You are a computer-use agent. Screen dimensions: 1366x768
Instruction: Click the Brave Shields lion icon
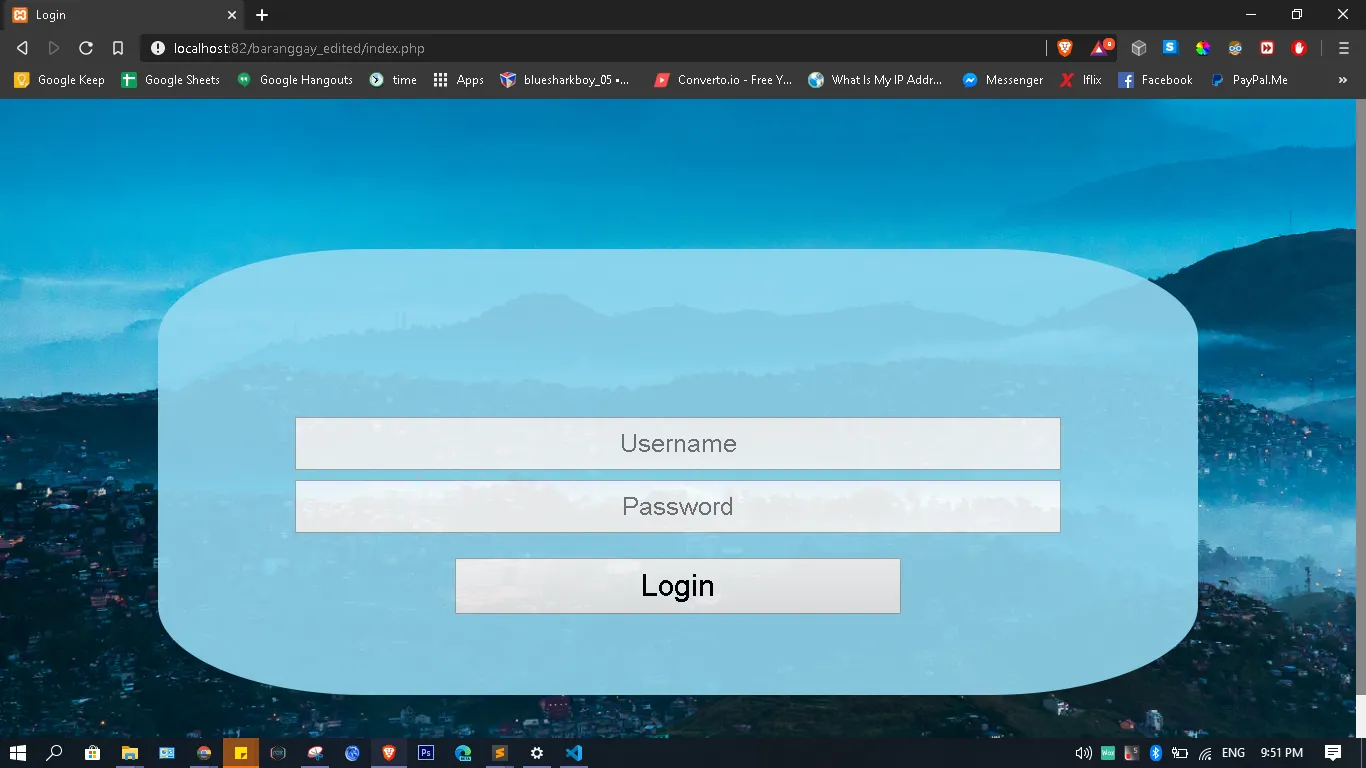pos(1065,48)
